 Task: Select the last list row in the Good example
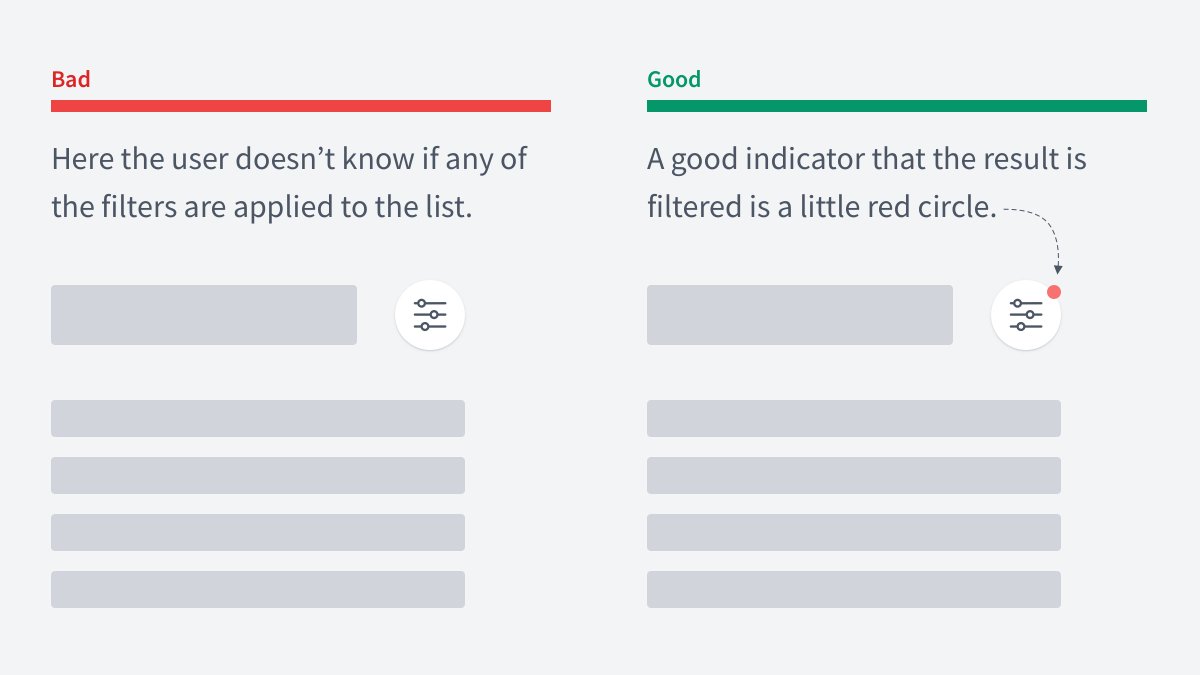tap(854, 589)
